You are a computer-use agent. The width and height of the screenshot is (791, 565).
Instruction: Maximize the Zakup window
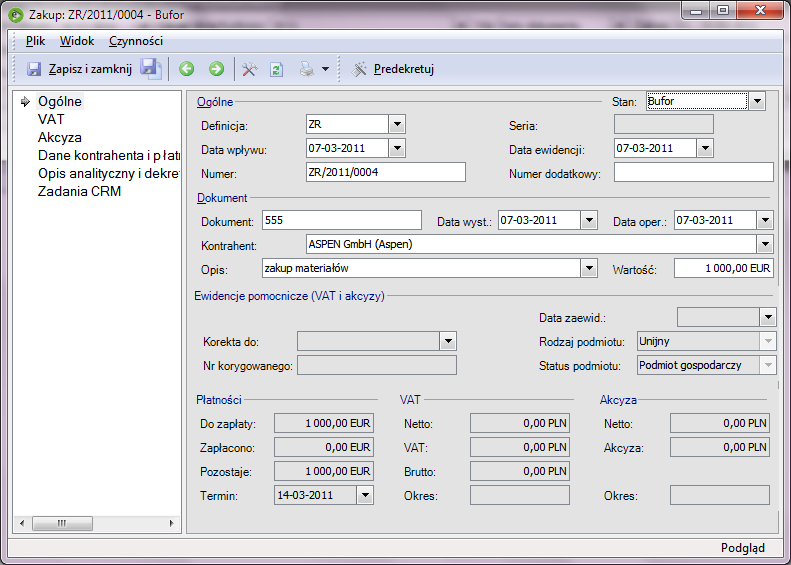click(723, 10)
